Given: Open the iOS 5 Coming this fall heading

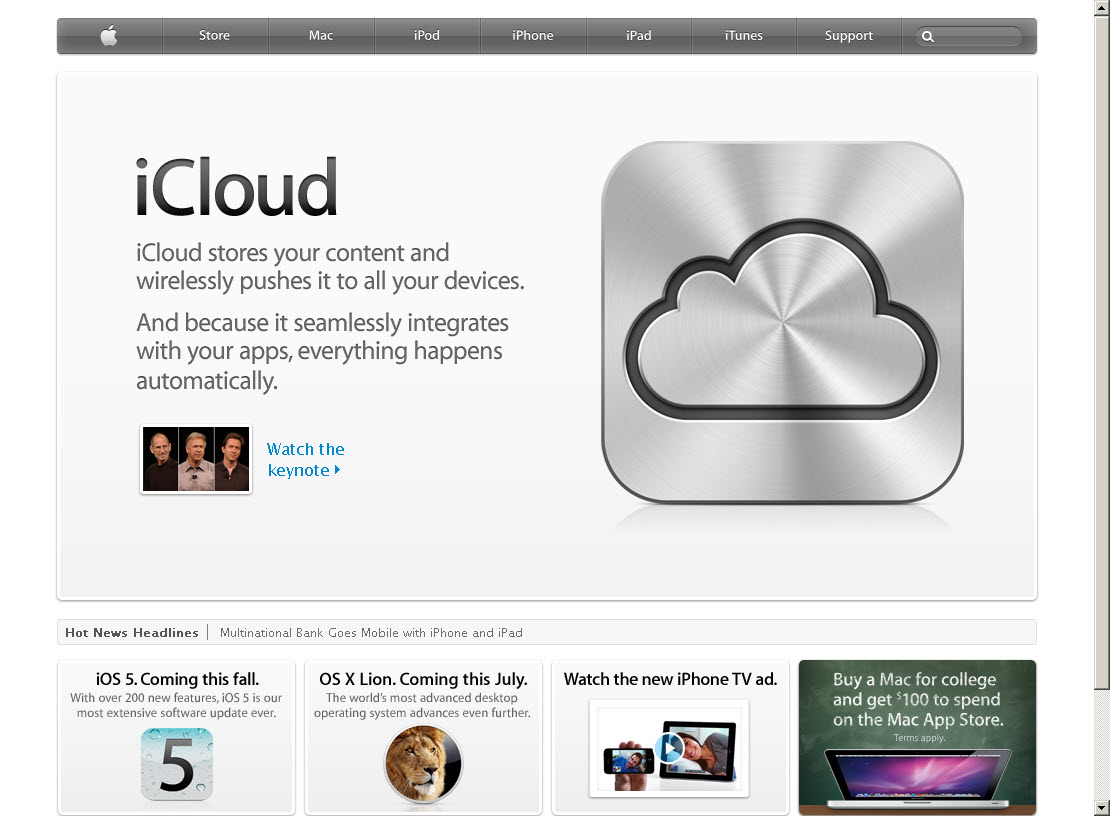Looking at the screenshot, I should (x=177, y=679).
